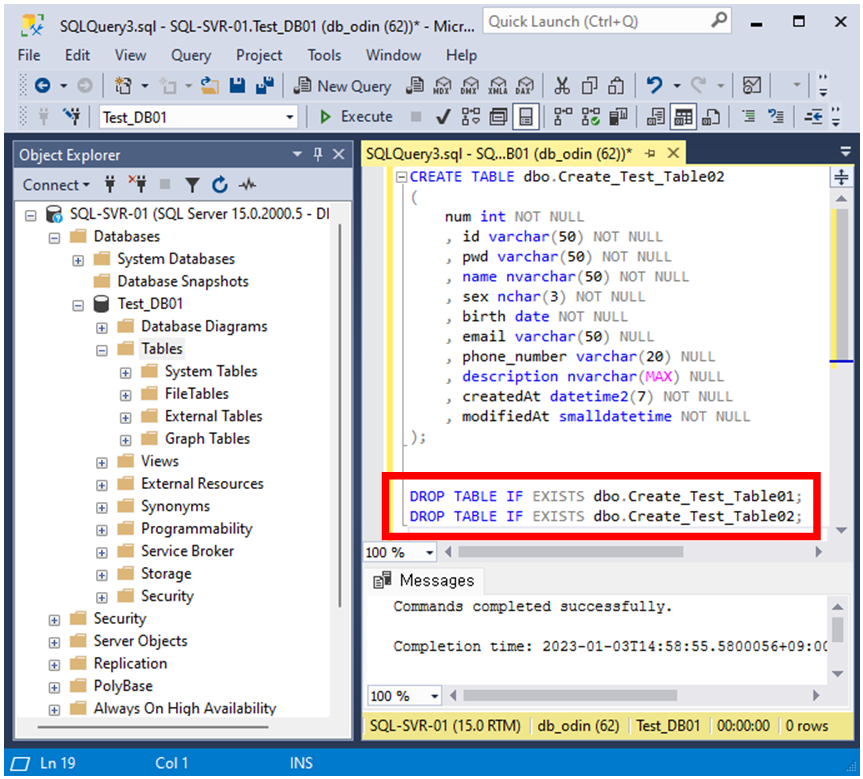Image resolution: width=863 pixels, height=779 pixels.
Task: Open the Tools menu
Action: click(x=324, y=55)
